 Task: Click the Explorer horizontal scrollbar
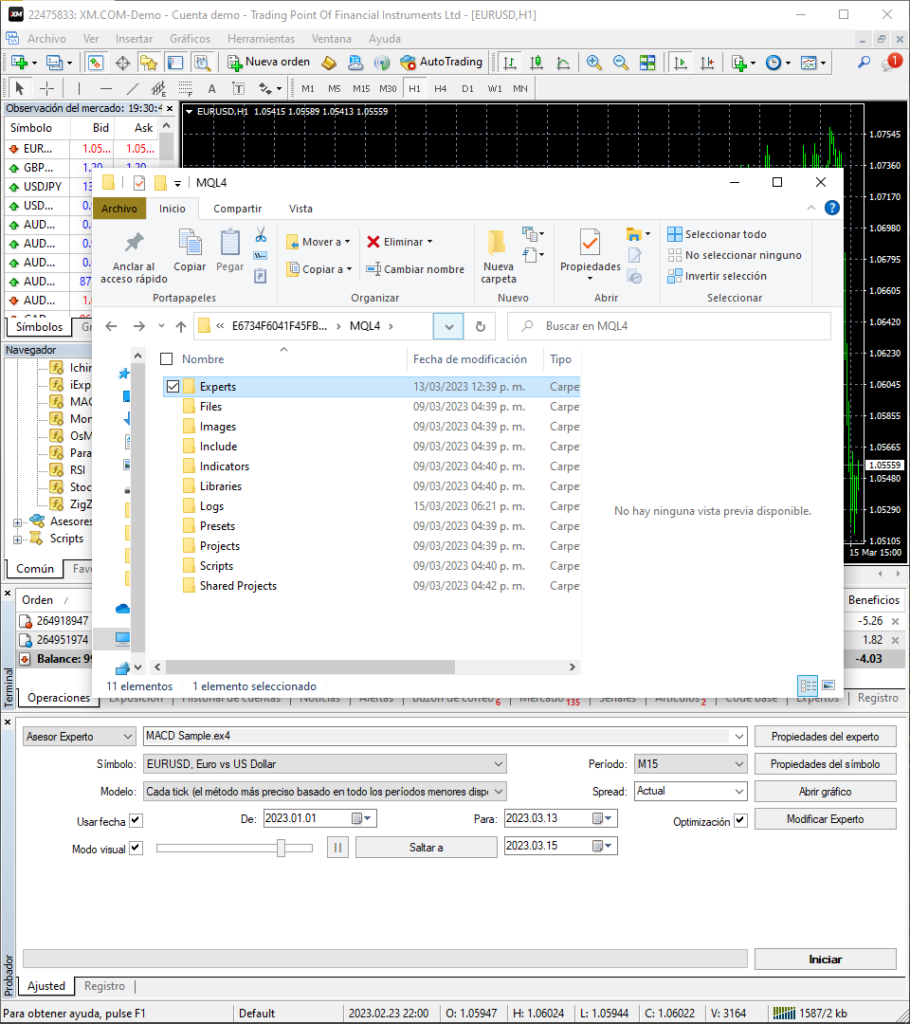click(x=310, y=667)
